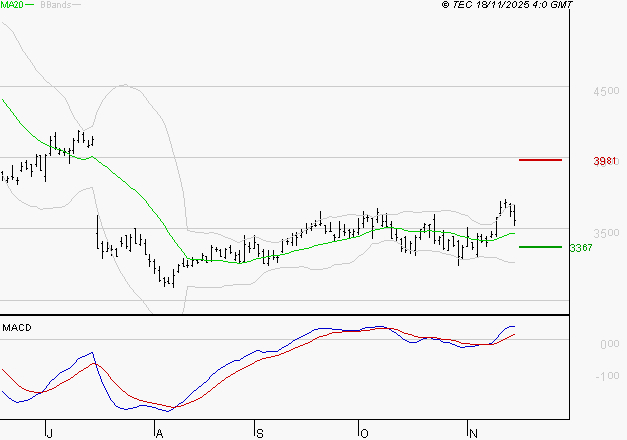The height and width of the screenshot is (440, 627).
Task: Click the 000 MACD axis label
Action: (609, 344)
